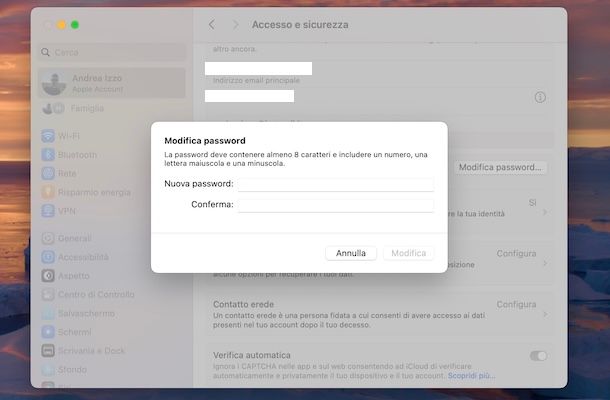The height and width of the screenshot is (400, 610).
Task: Expand the chevron beside upper Configura
Action: pyautogui.click(x=545, y=263)
